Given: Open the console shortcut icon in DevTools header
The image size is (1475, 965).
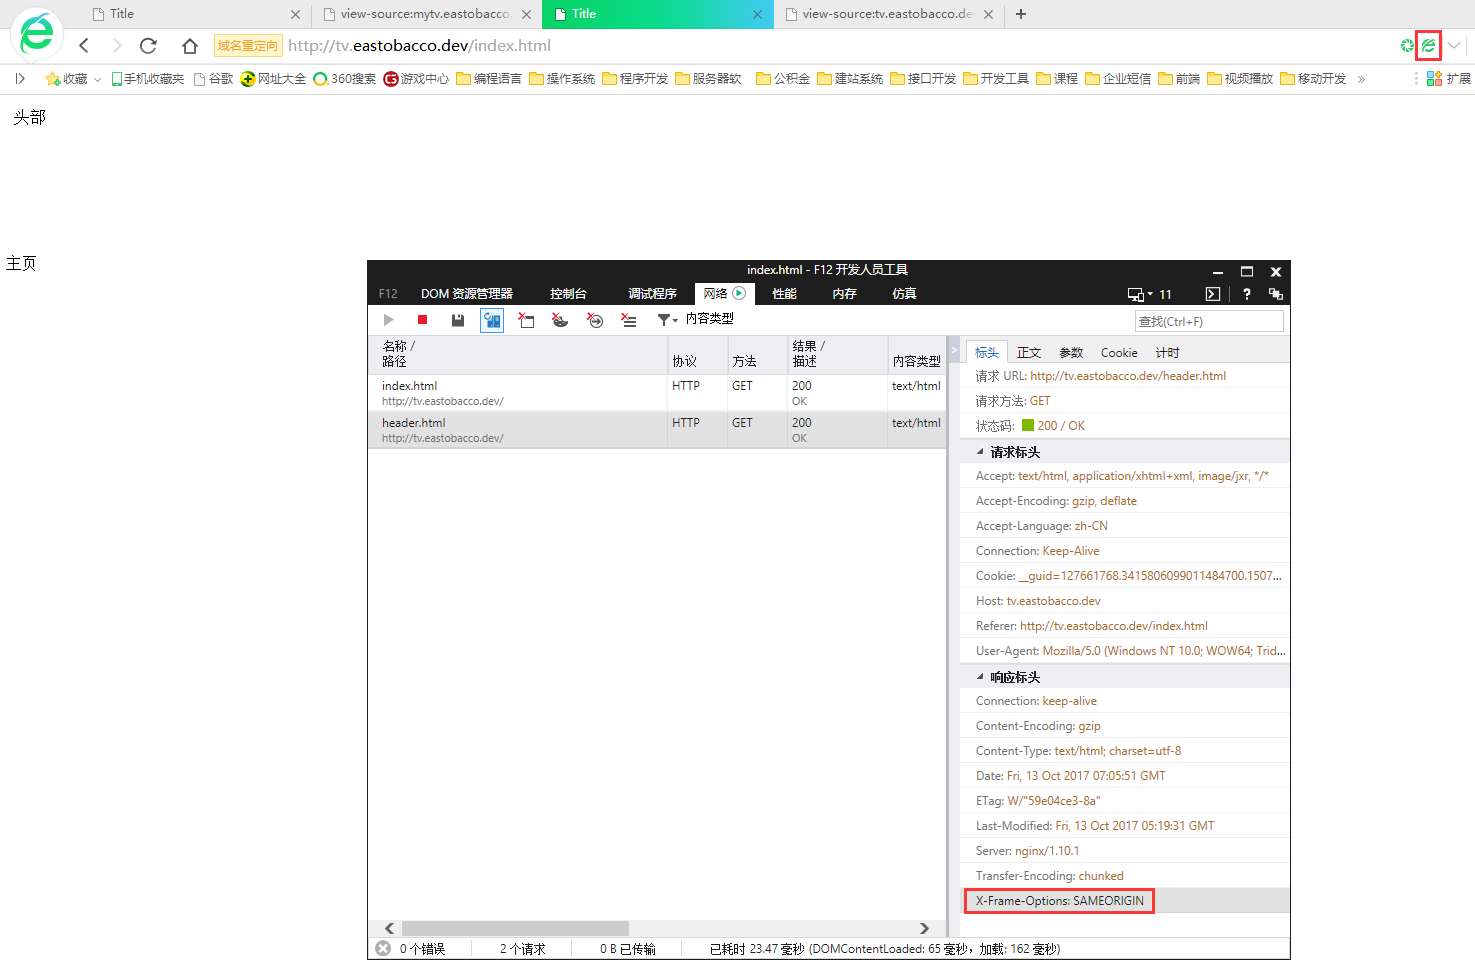Looking at the screenshot, I should coord(1212,294).
